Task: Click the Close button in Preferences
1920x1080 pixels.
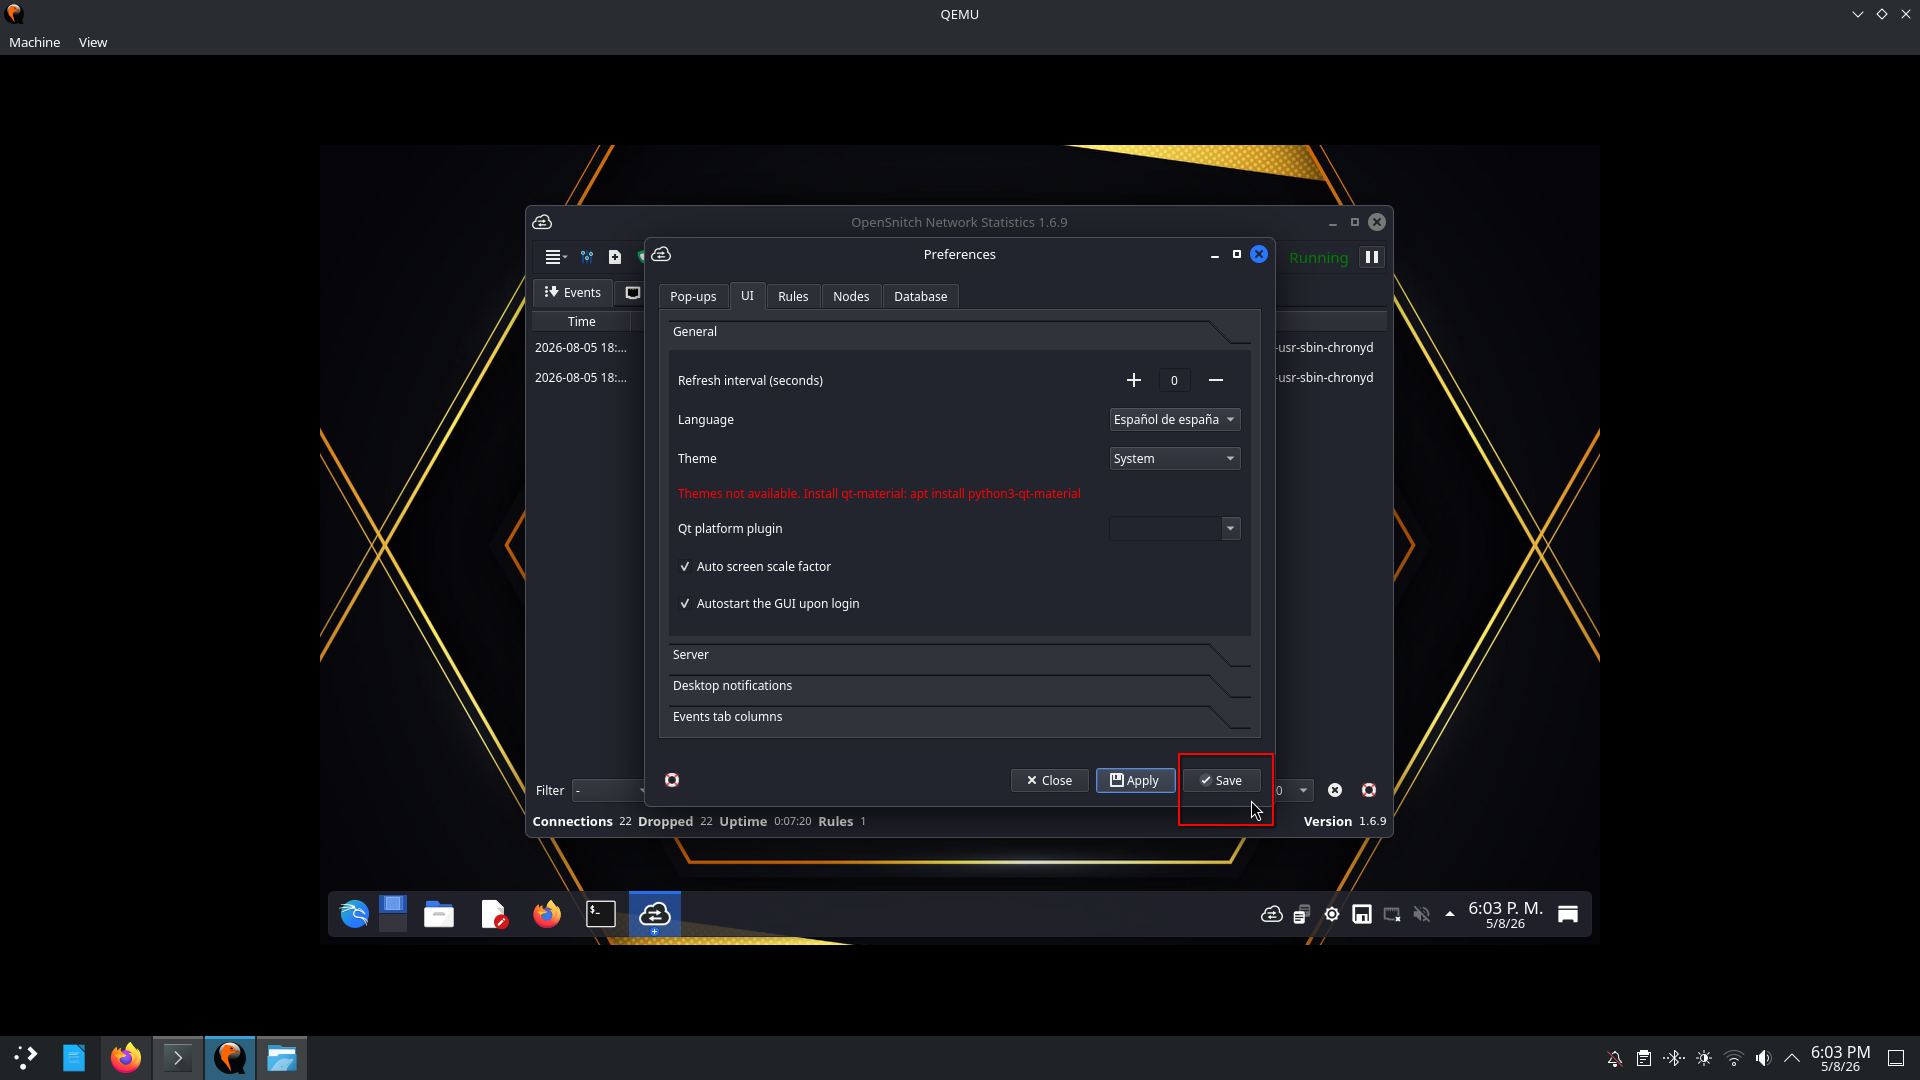Action: tap(1049, 780)
